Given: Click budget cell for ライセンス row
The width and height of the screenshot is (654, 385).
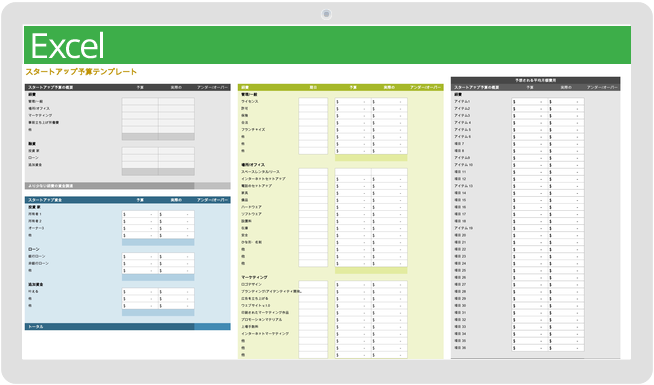Looking at the screenshot, I should point(353,102).
